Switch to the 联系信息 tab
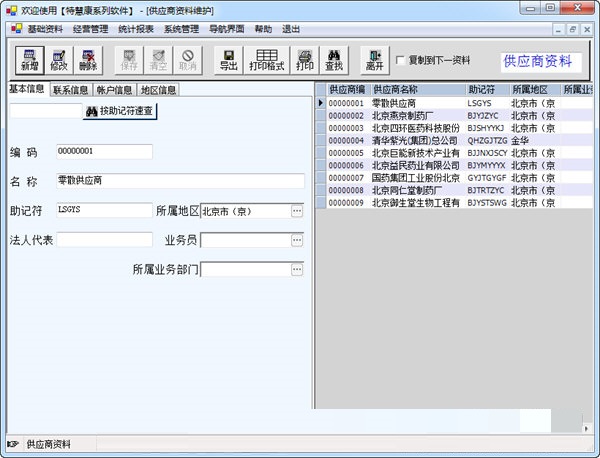Viewport: 600px width, 458px height. point(71,90)
